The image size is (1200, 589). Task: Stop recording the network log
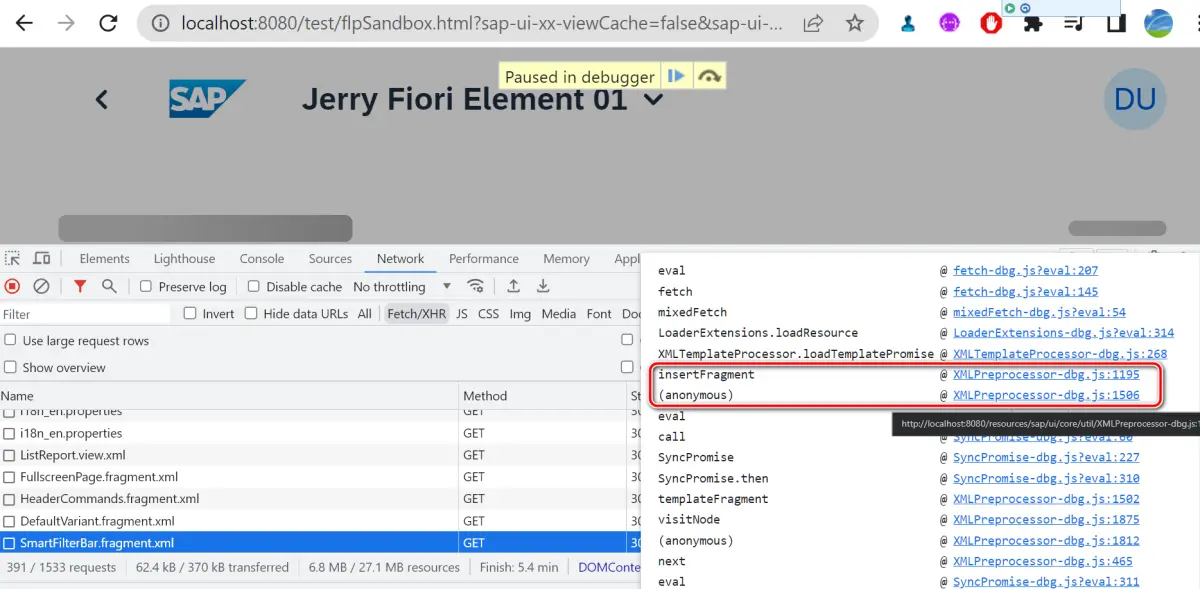coord(12,286)
